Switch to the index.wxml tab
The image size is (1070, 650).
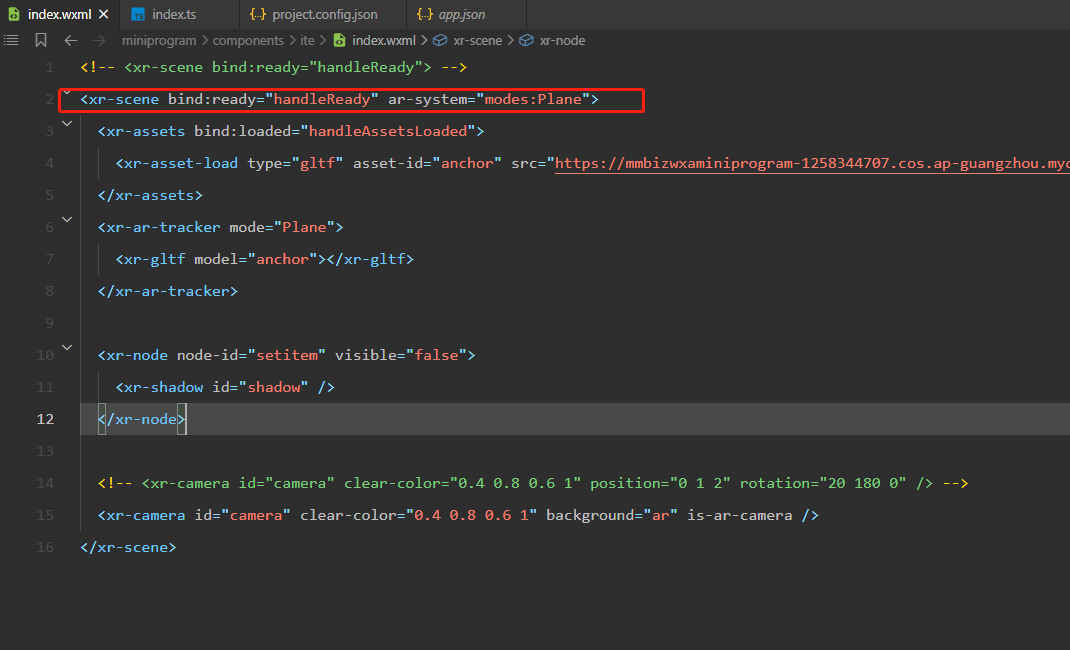click(x=59, y=14)
